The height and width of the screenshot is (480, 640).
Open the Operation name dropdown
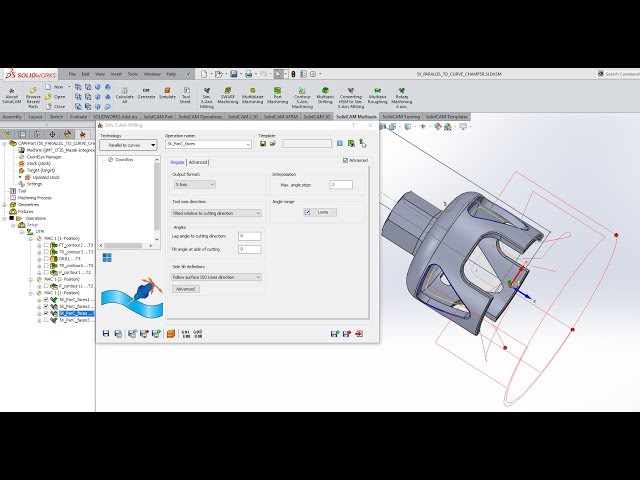click(248, 144)
